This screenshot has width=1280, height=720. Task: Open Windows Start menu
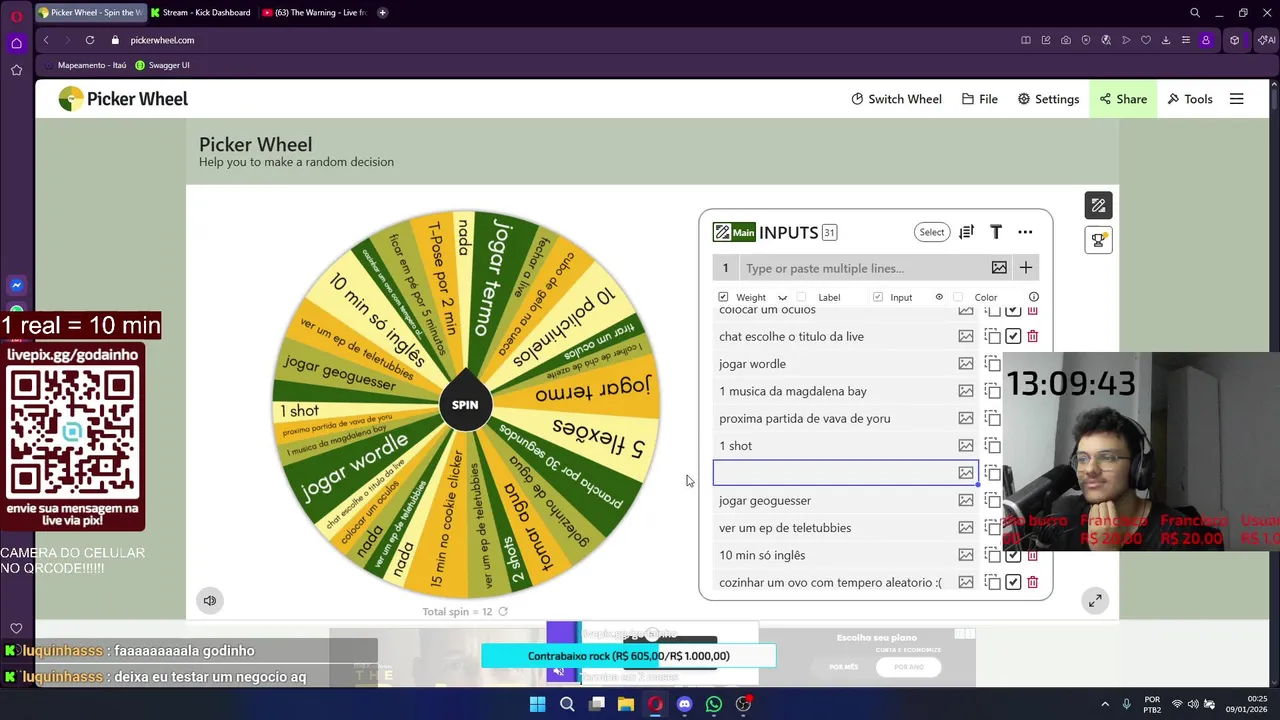pos(538,704)
